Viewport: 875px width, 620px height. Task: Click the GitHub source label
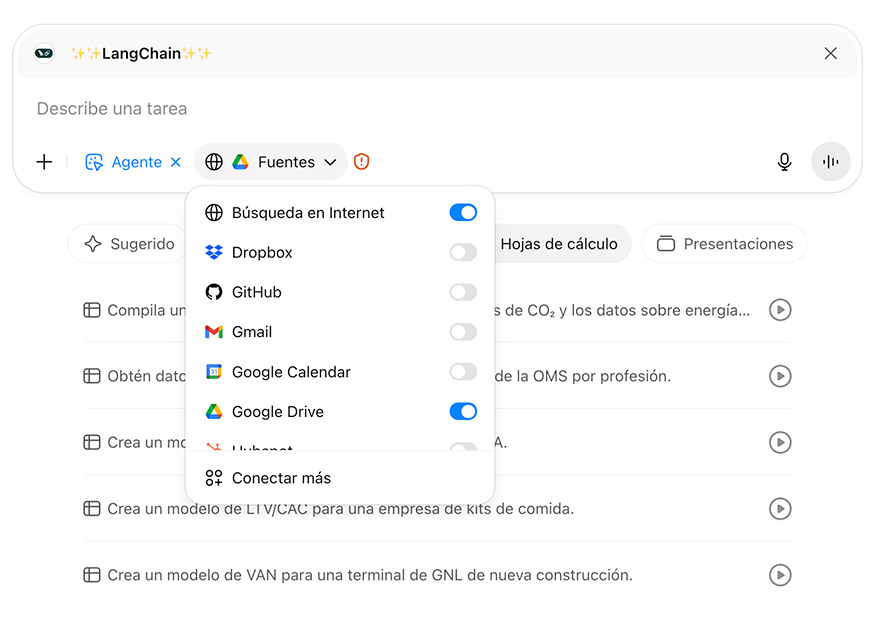click(257, 292)
